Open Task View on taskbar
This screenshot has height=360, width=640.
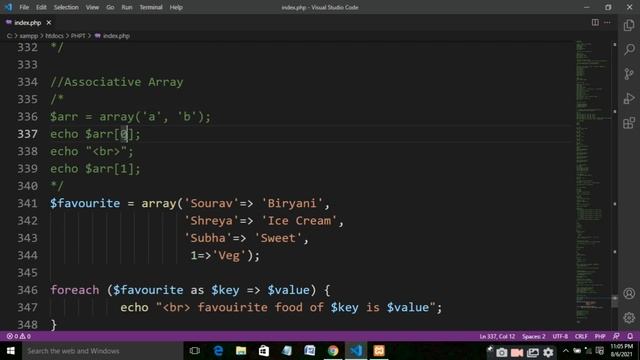click(195, 351)
